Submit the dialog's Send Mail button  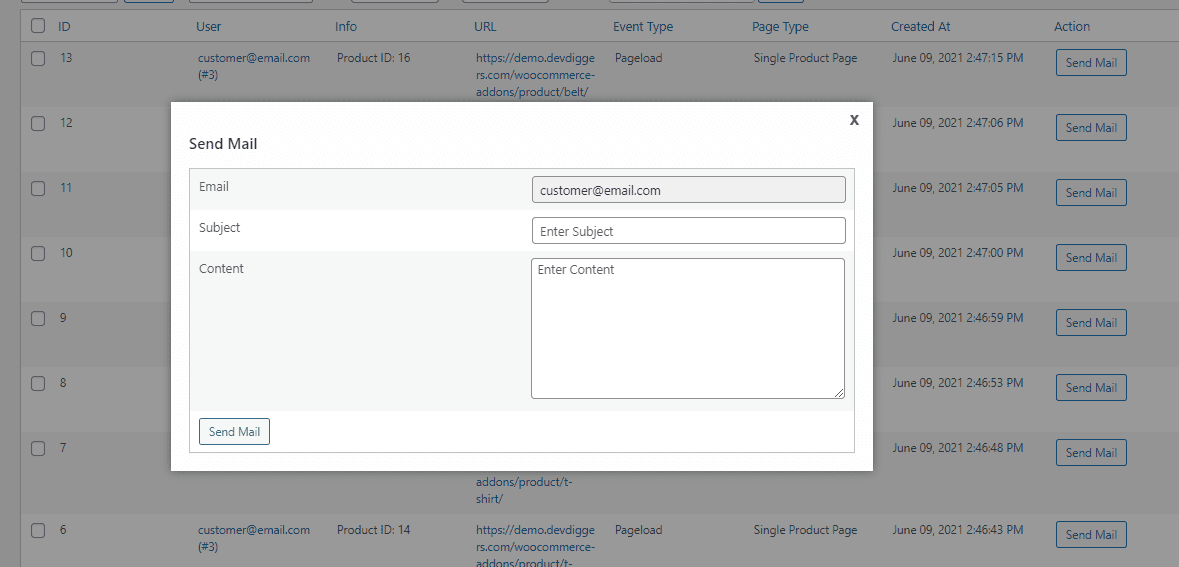tap(235, 432)
